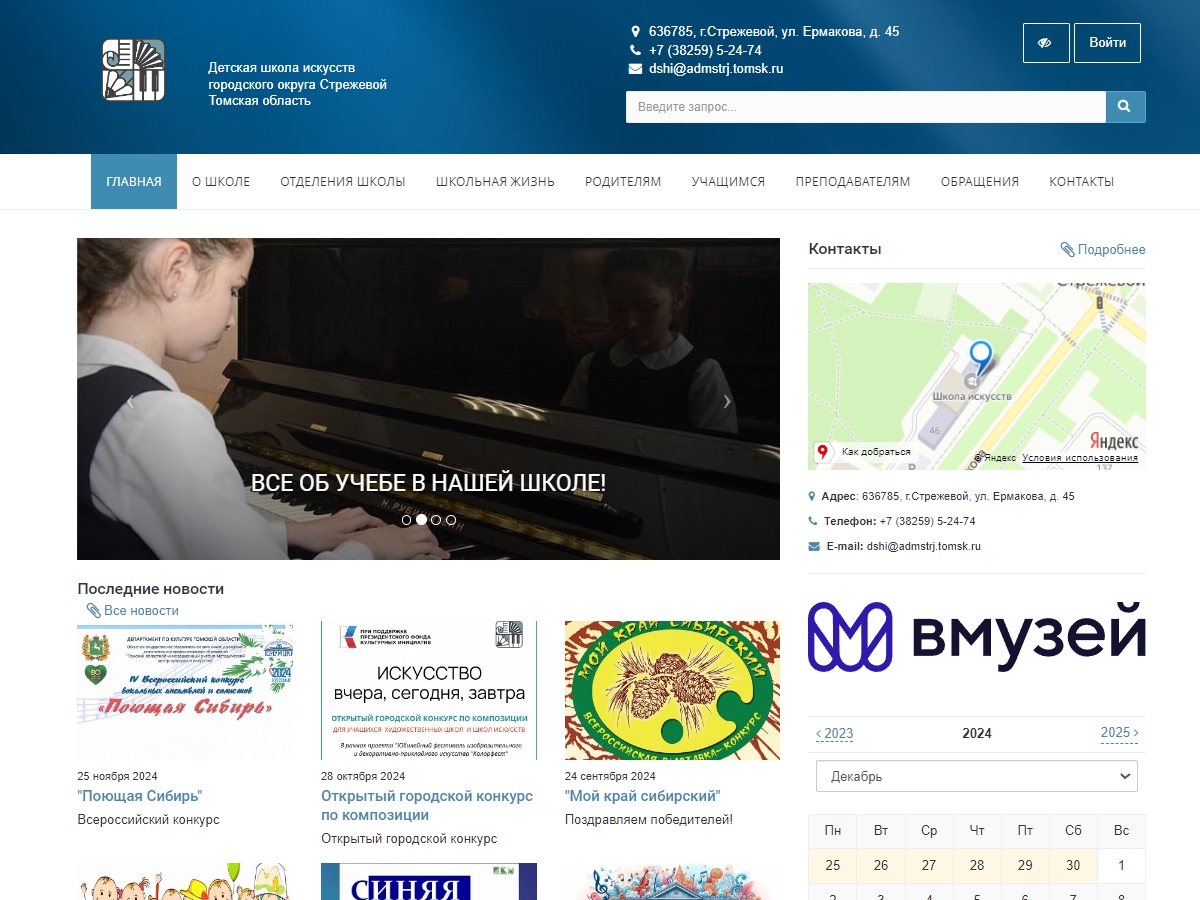Select the second slider dot indicator
The image size is (1200, 900).
point(421,520)
